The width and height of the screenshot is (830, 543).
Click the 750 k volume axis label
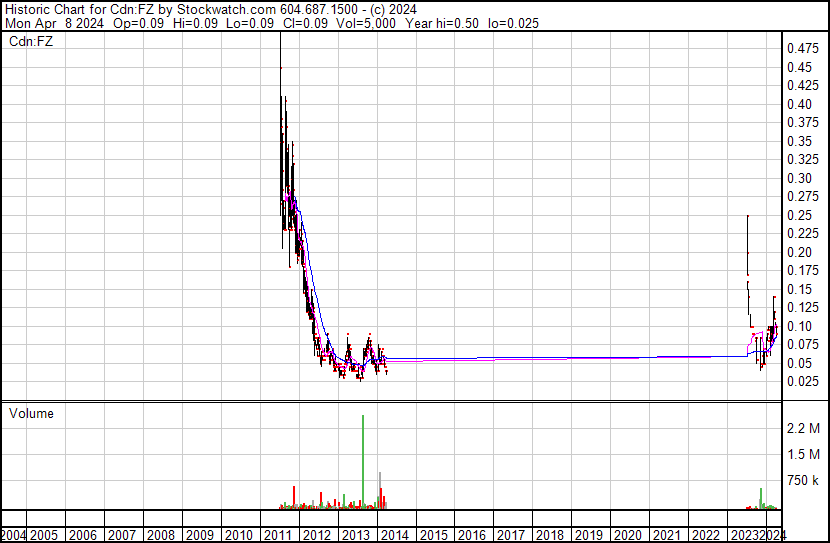point(803,481)
